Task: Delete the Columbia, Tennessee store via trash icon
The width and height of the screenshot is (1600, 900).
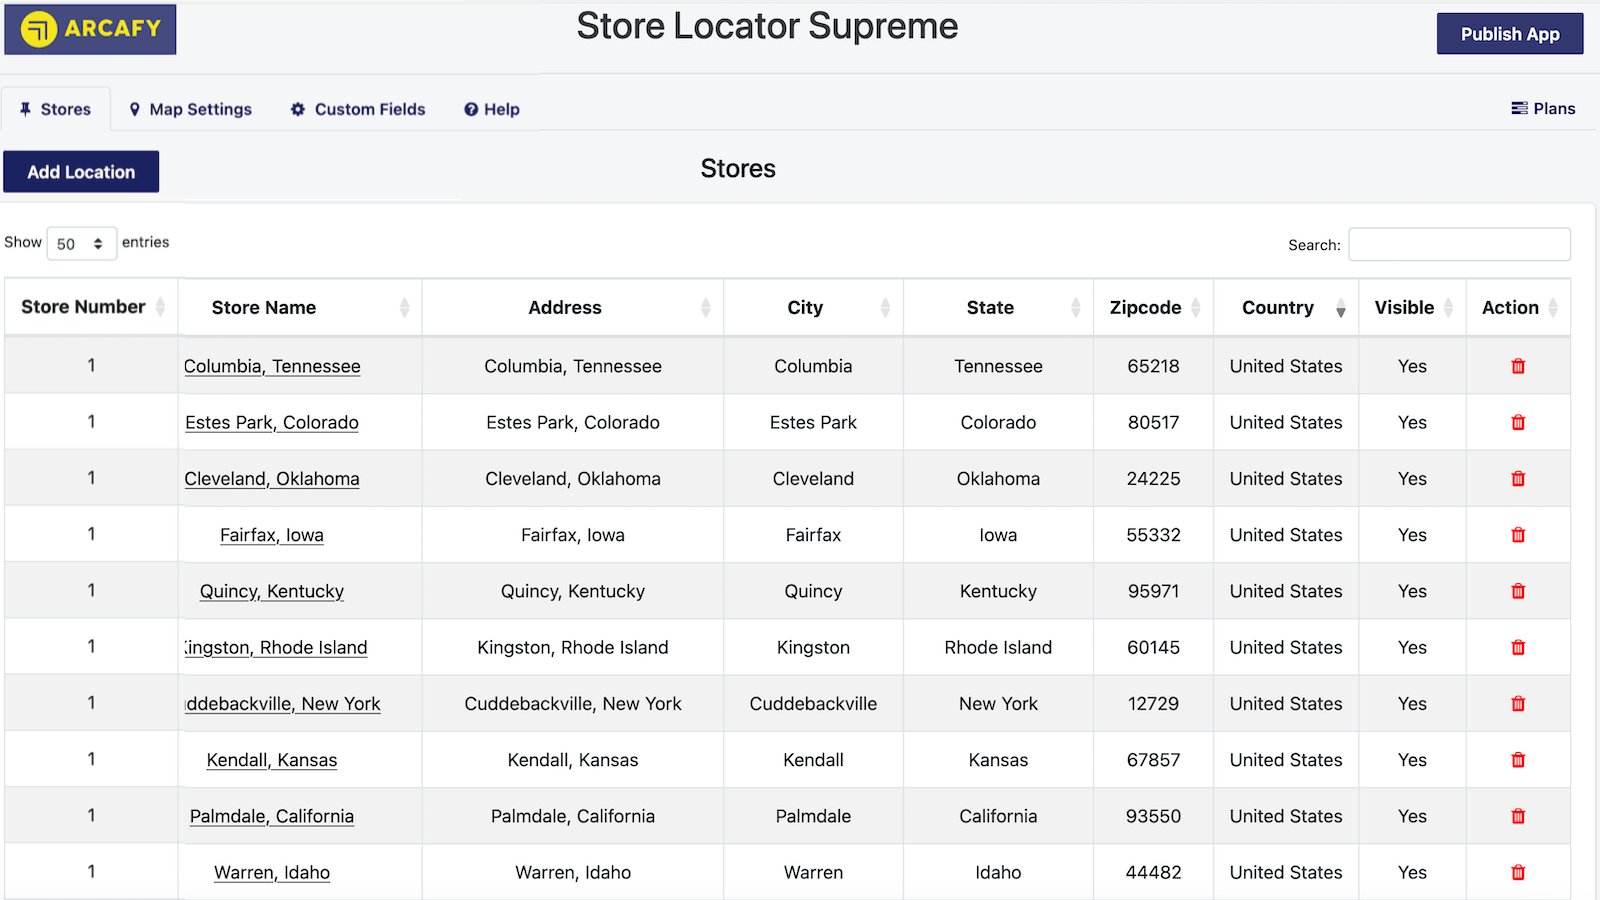Action: tap(1518, 366)
